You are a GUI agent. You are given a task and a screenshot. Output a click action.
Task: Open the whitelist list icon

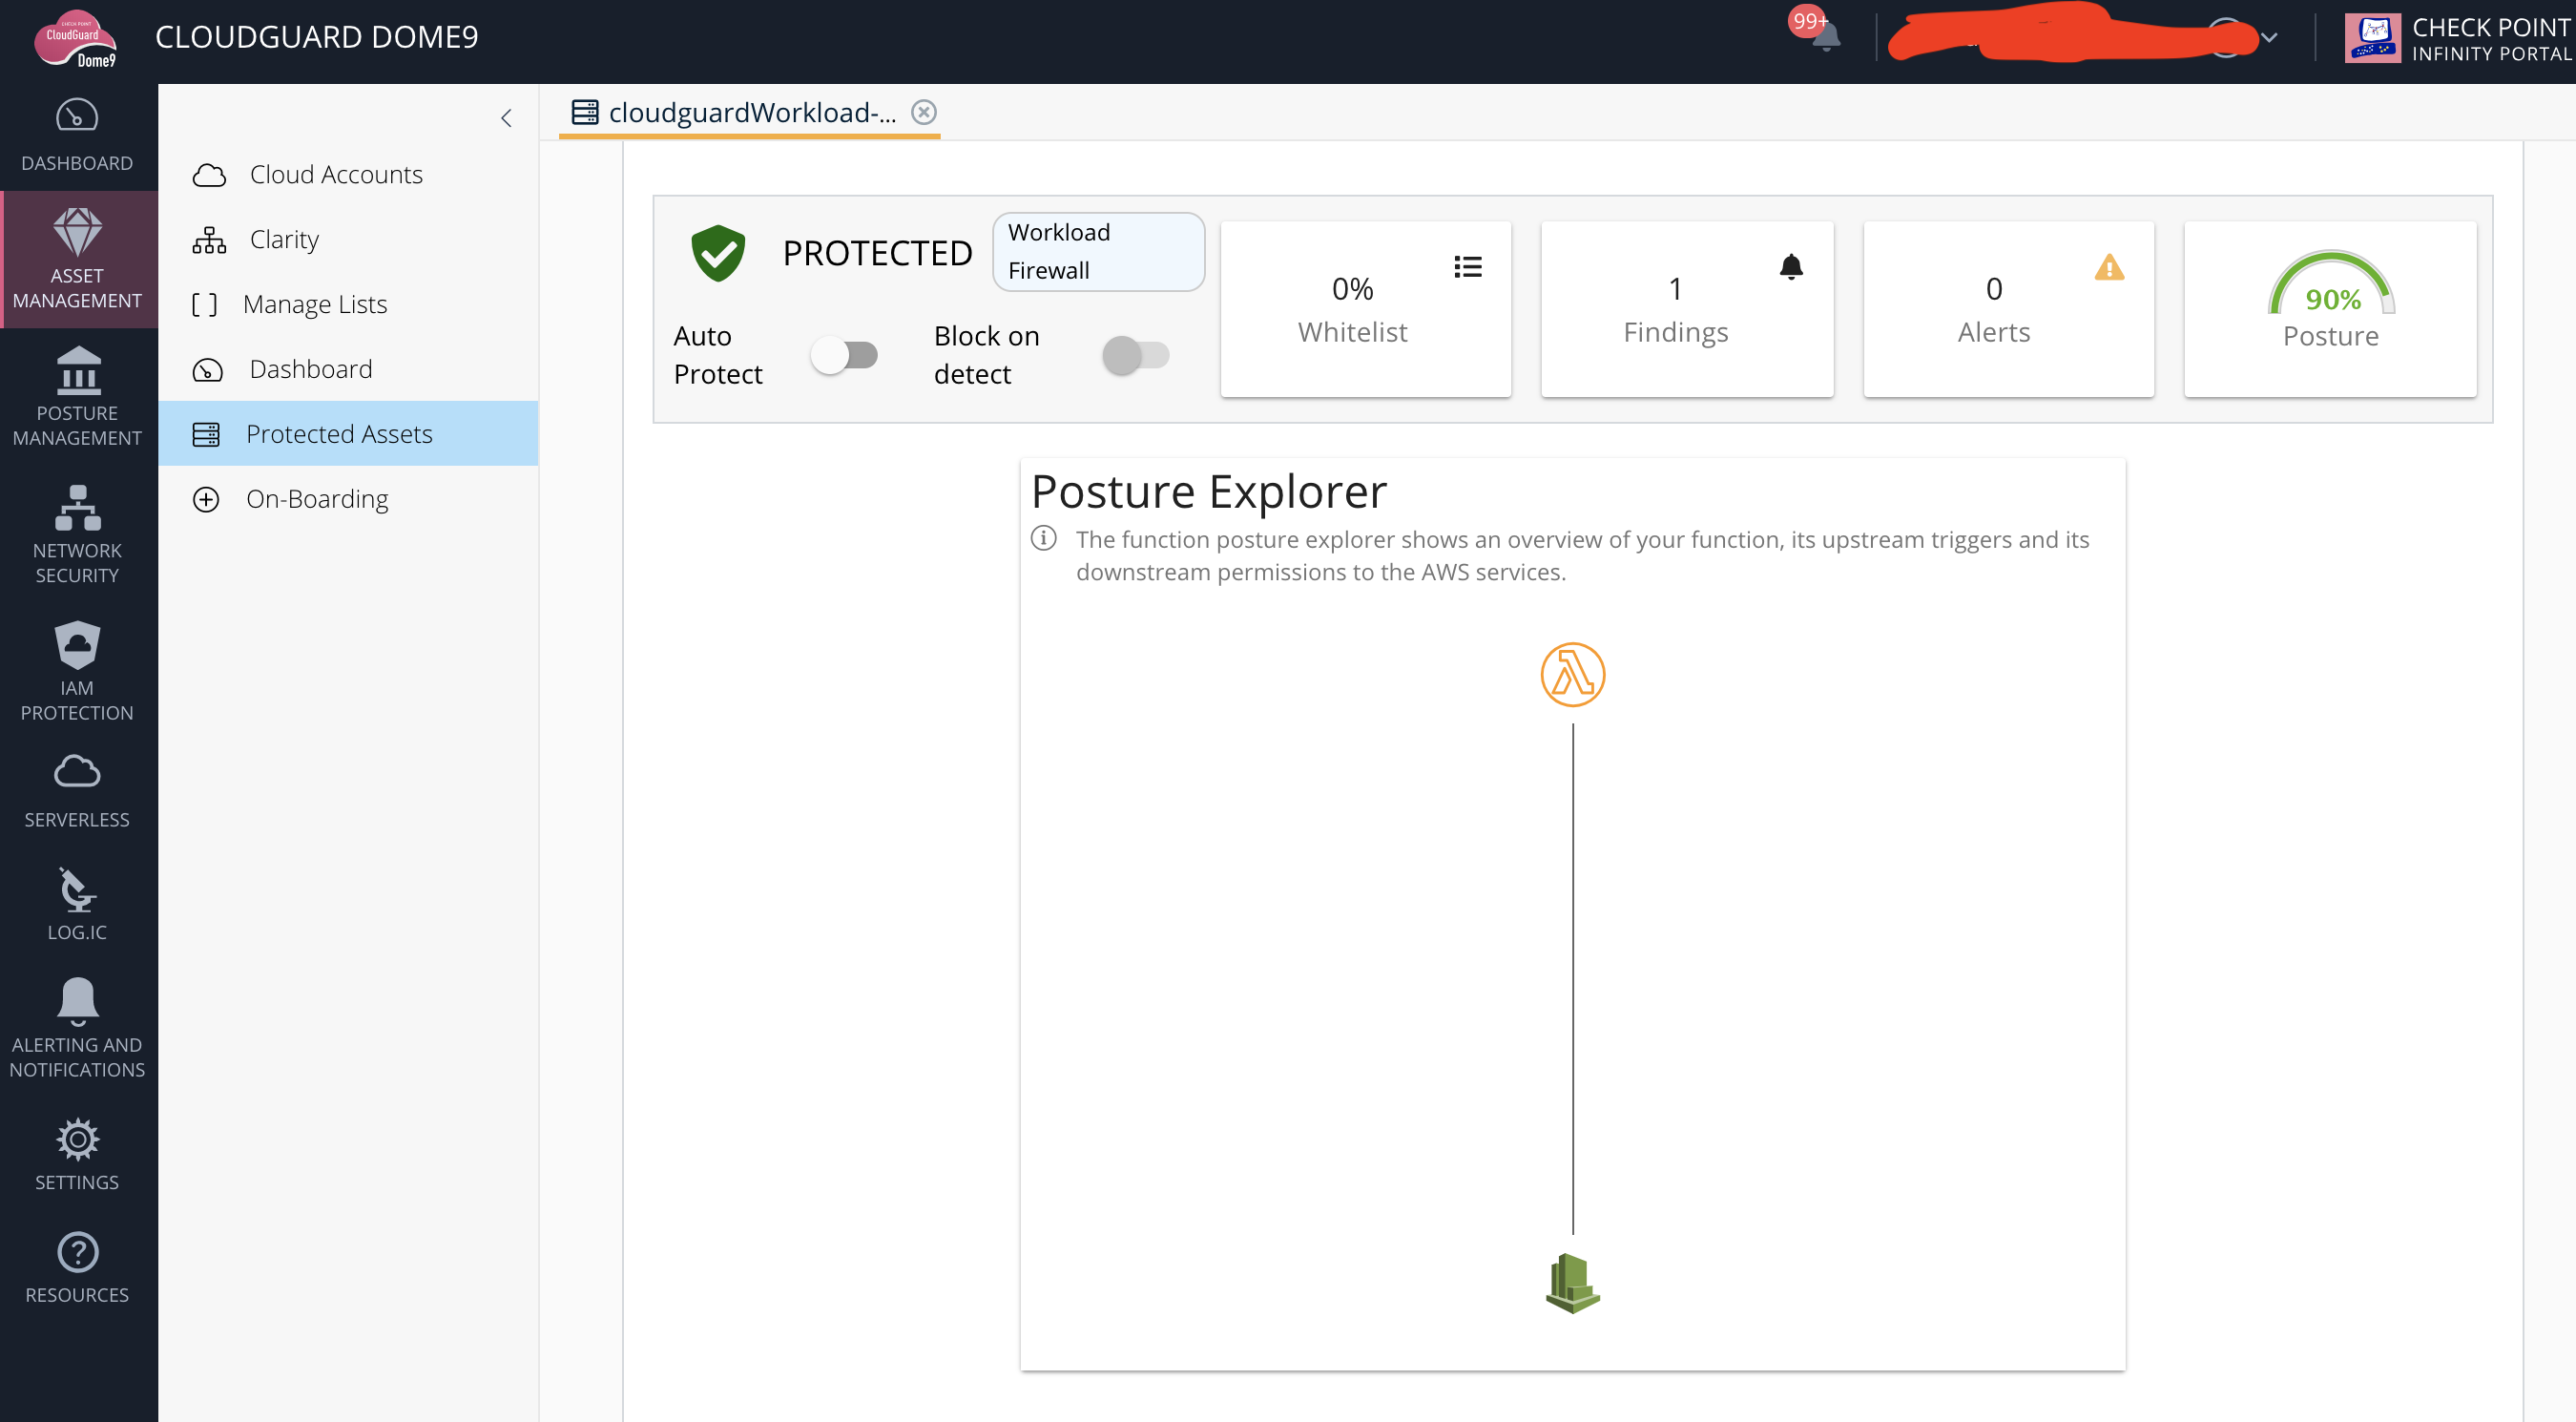click(1467, 267)
